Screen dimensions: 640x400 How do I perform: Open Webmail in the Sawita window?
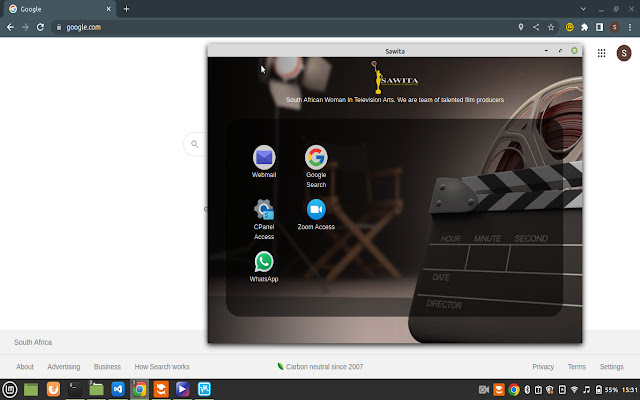pyautogui.click(x=264, y=162)
